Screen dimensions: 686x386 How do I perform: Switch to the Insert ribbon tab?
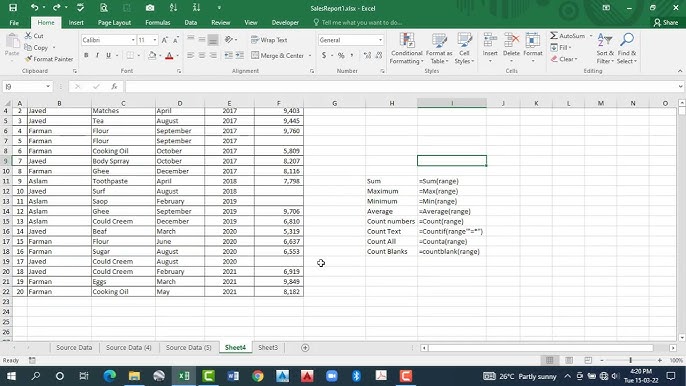(76, 22)
